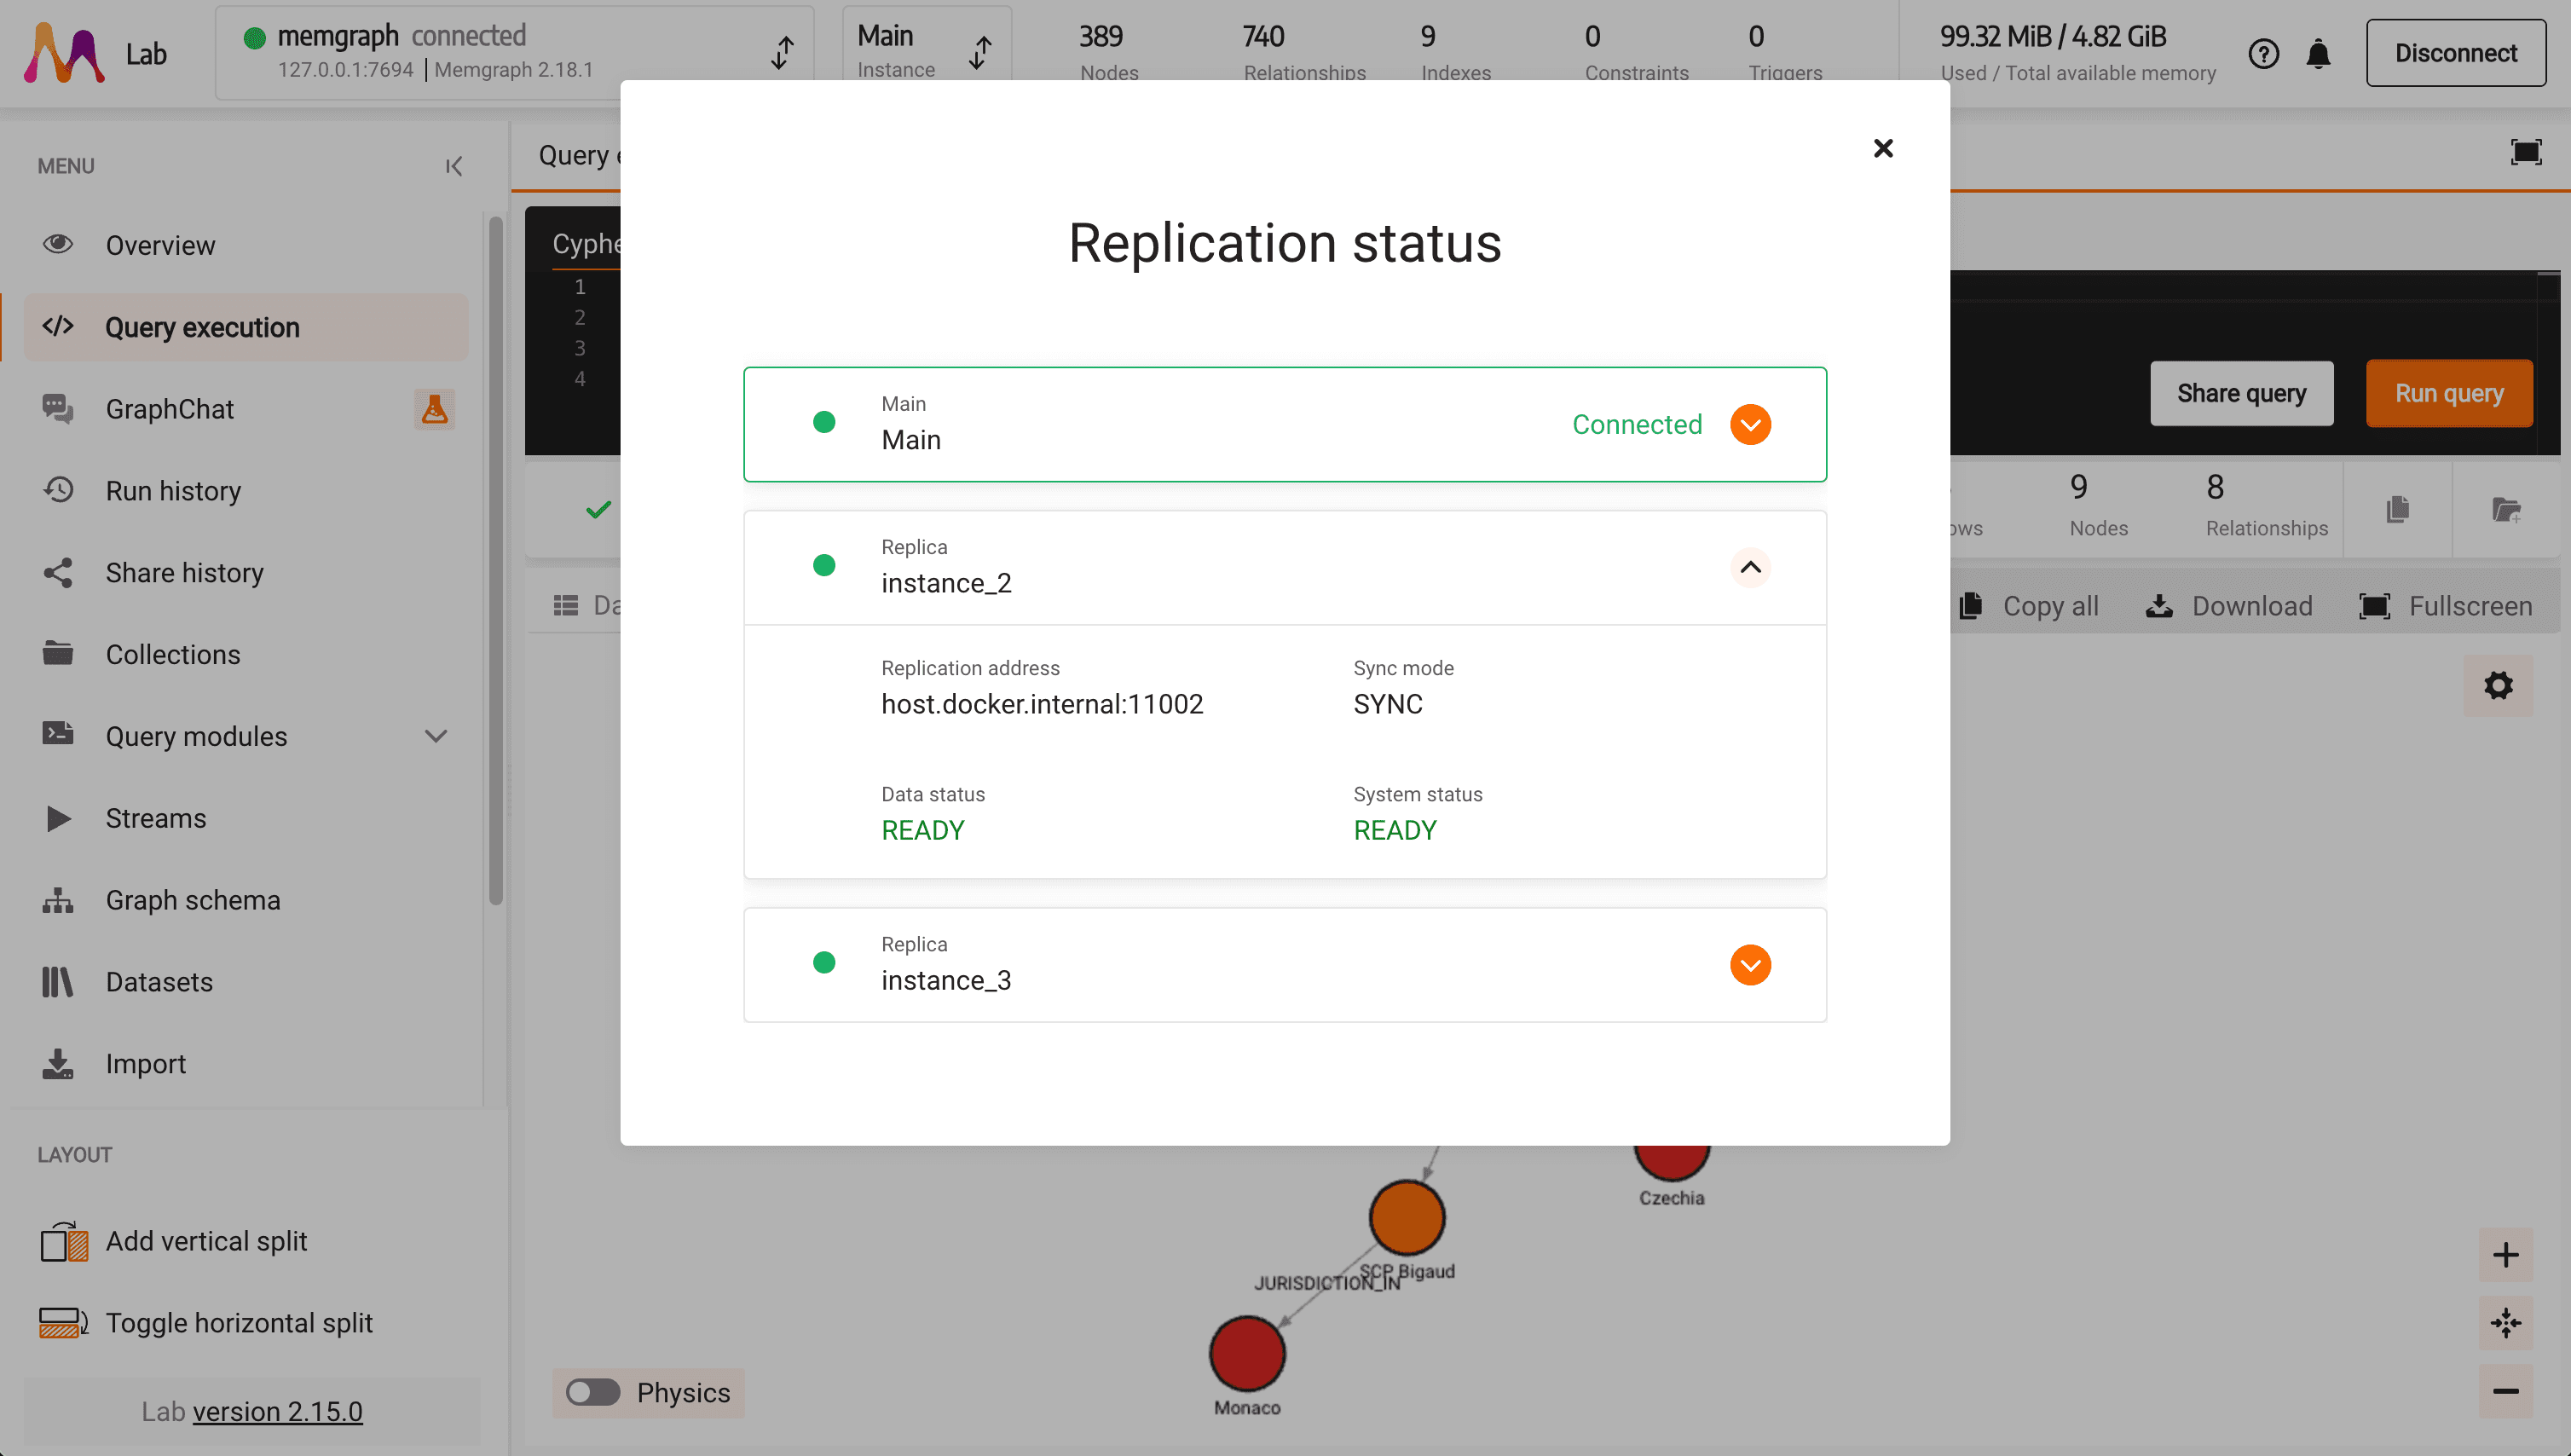Click the Connected status label
Viewport: 2571px width, 1456px height.
[1636, 424]
